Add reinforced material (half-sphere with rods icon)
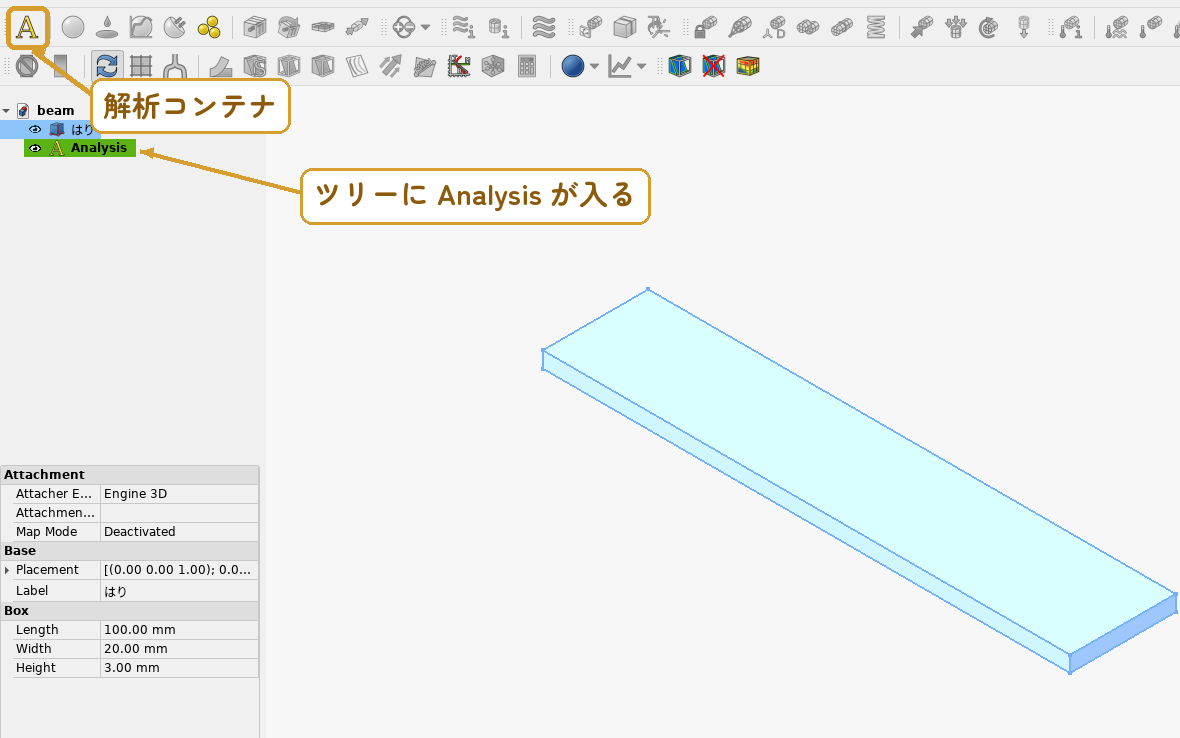The height and width of the screenshot is (738, 1180). (175, 28)
